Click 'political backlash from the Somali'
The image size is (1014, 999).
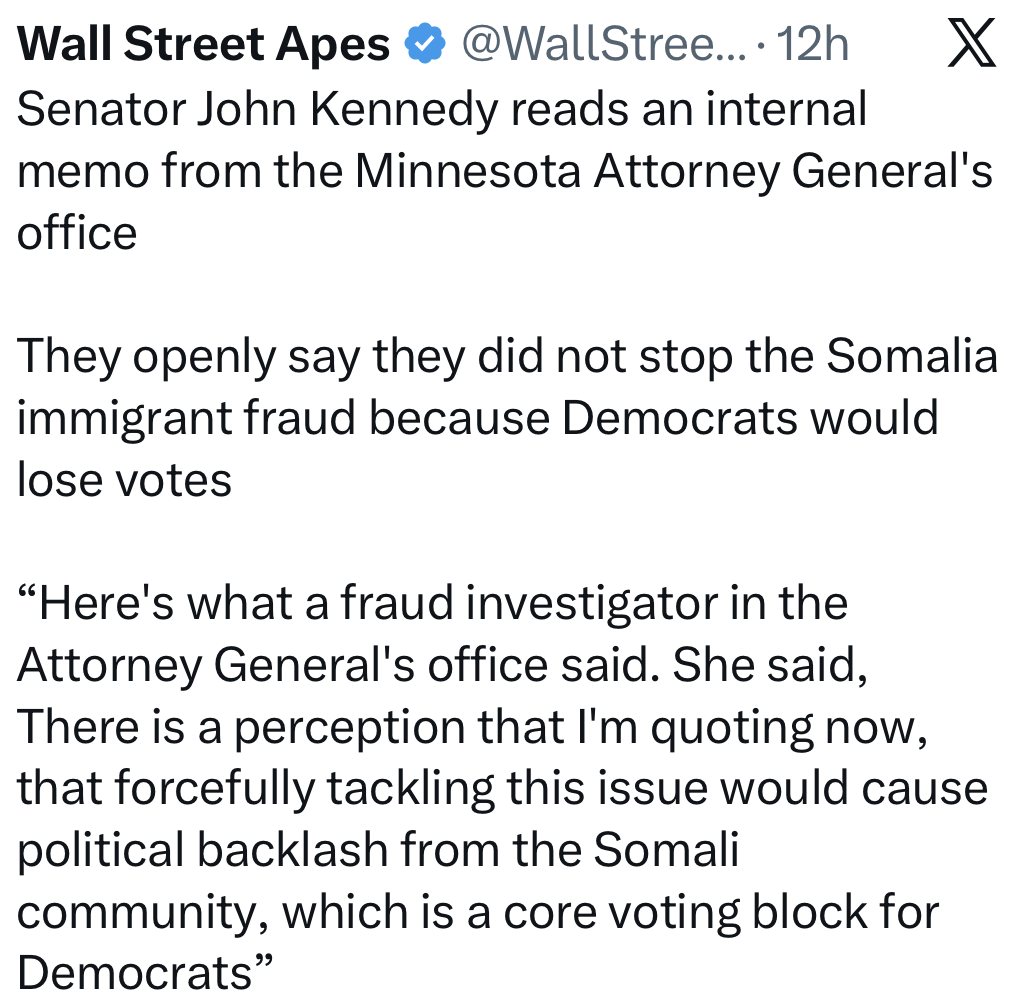tap(378, 851)
